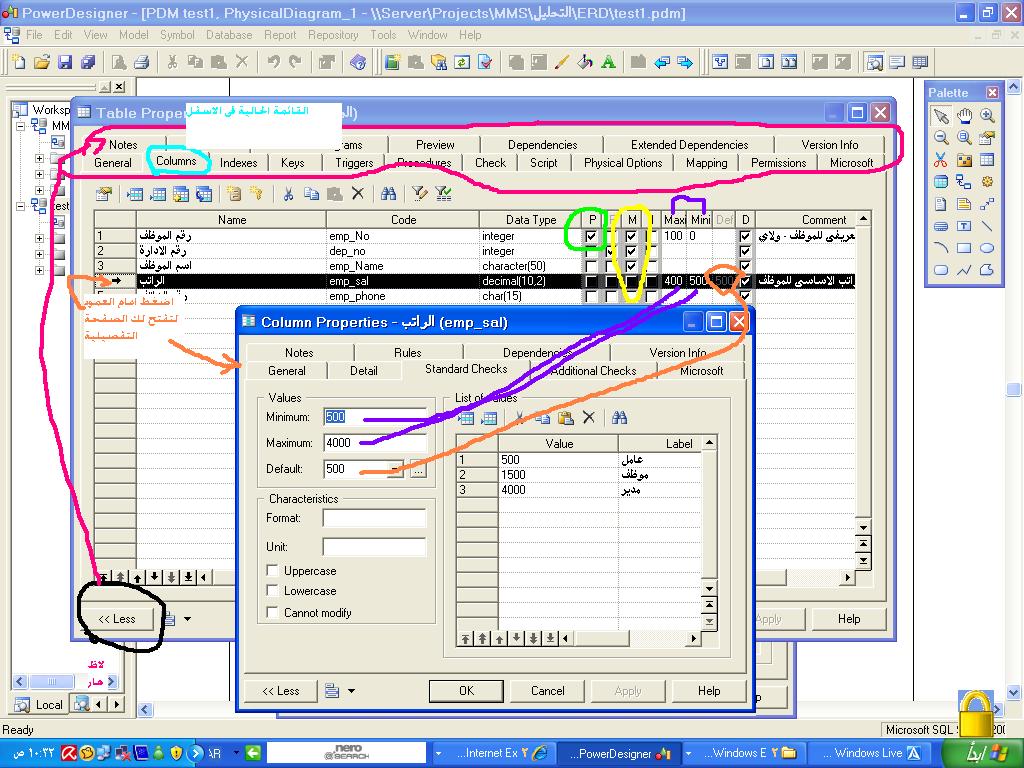Enable the Uppercase checkbox
Screen dimensions: 1024x768
pos(272,571)
